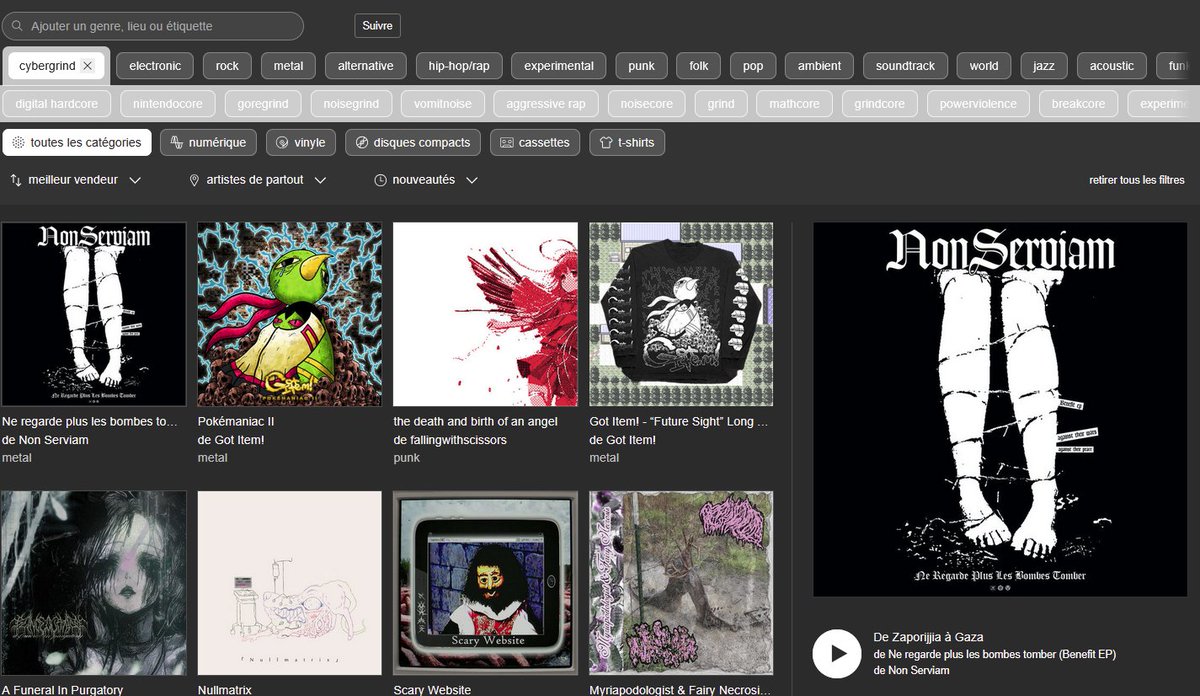Viewport: 1200px width, 696px height.
Task: Add the breakcore subgenre tag
Action: tap(1078, 104)
